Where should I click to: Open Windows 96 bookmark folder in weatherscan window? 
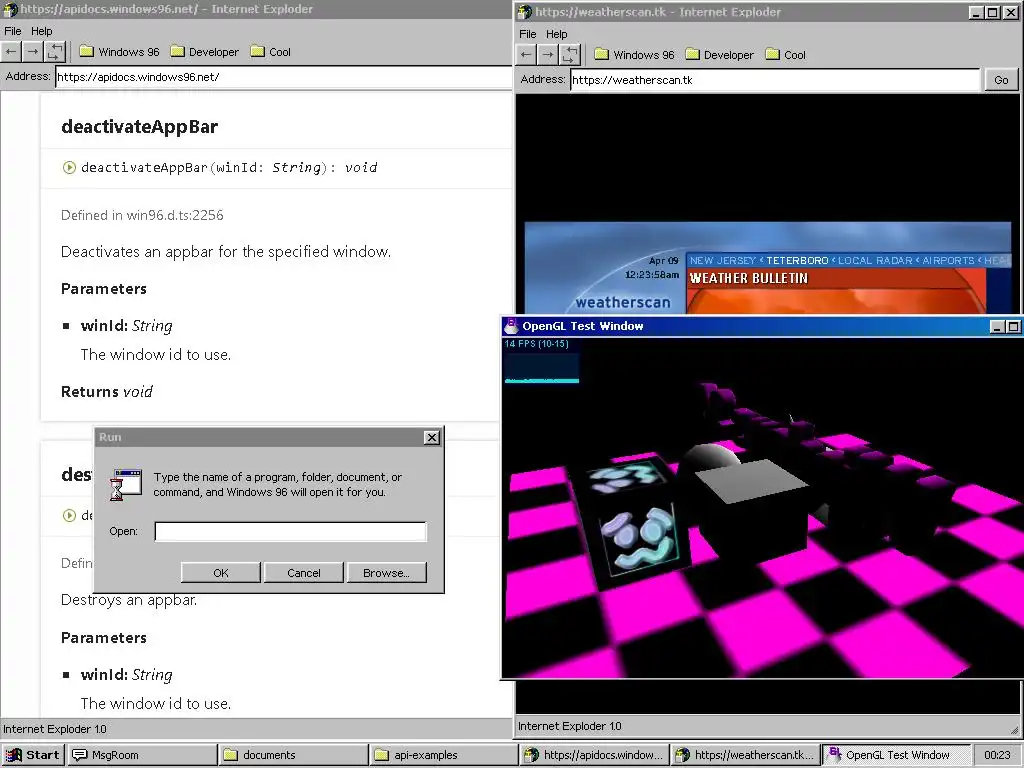coord(635,55)
